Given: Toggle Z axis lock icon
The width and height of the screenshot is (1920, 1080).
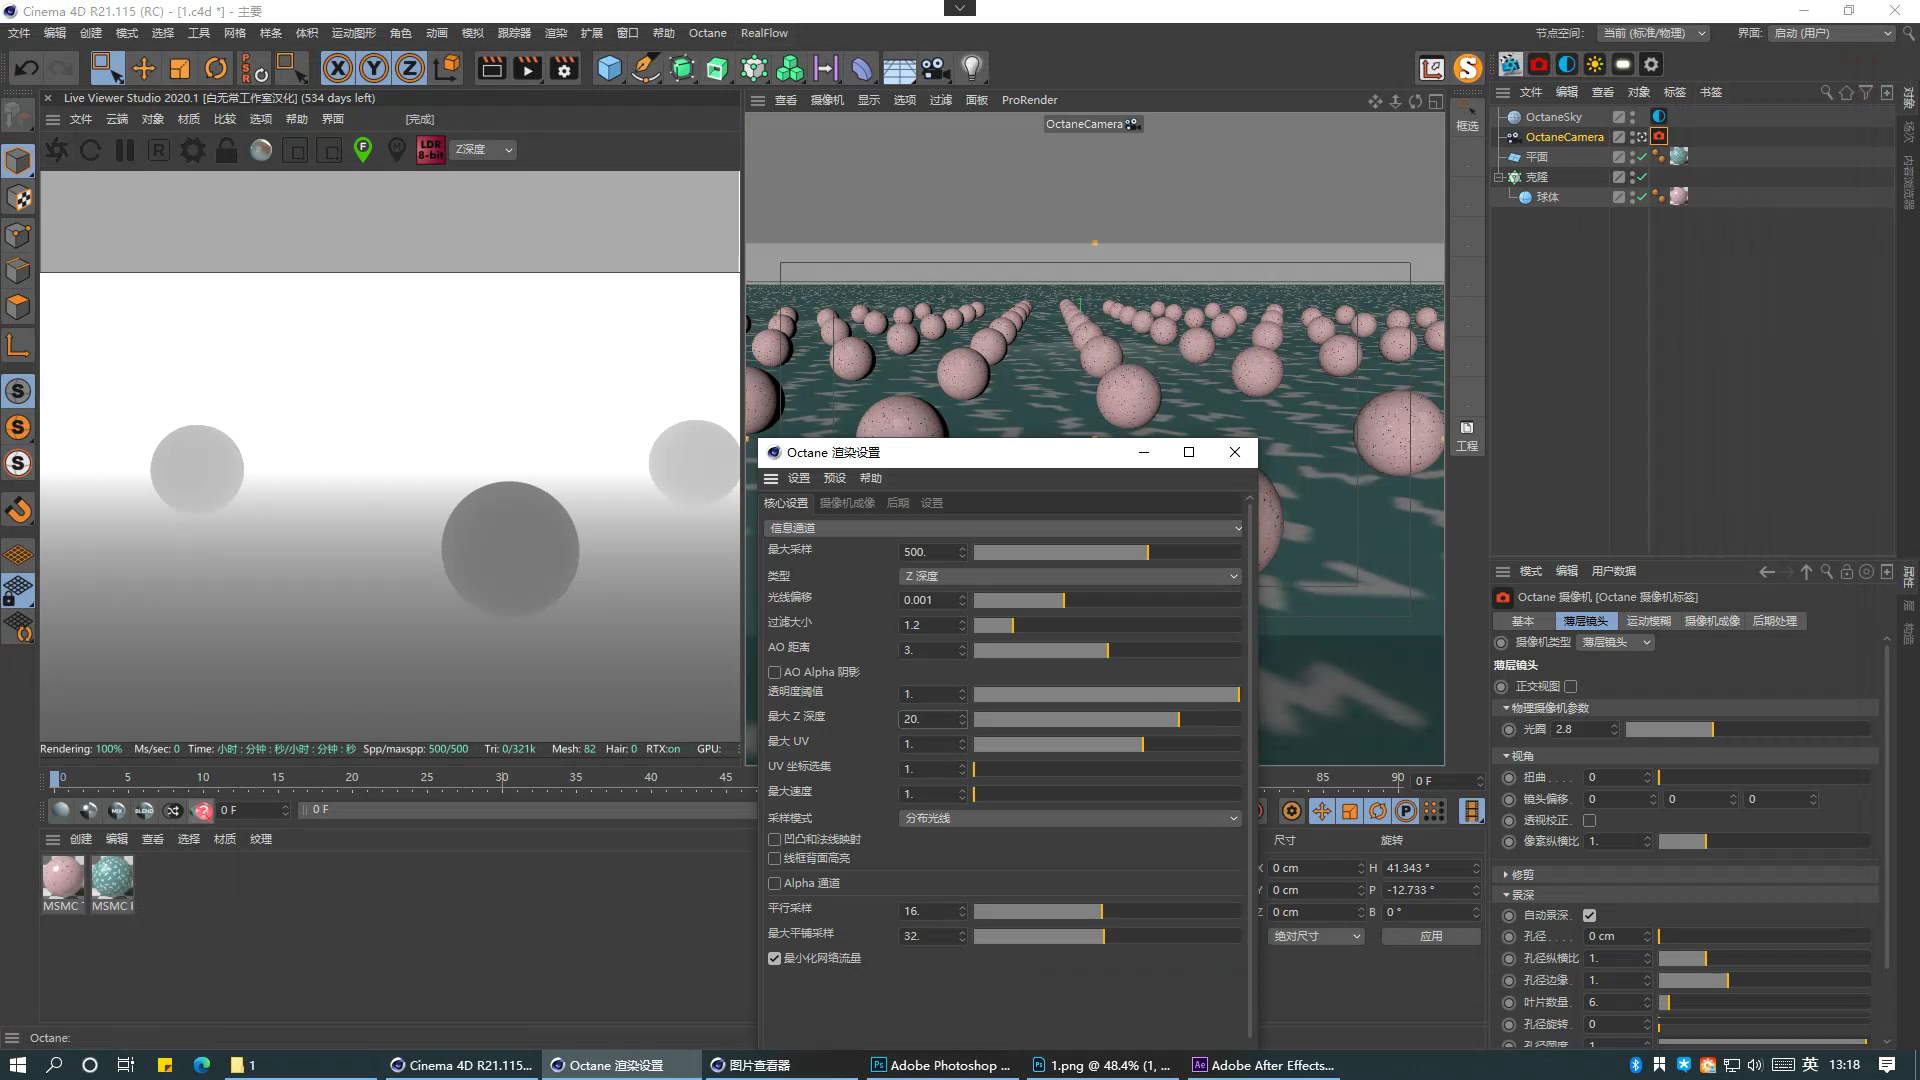Looking at the screenshot, I should 410,68.
